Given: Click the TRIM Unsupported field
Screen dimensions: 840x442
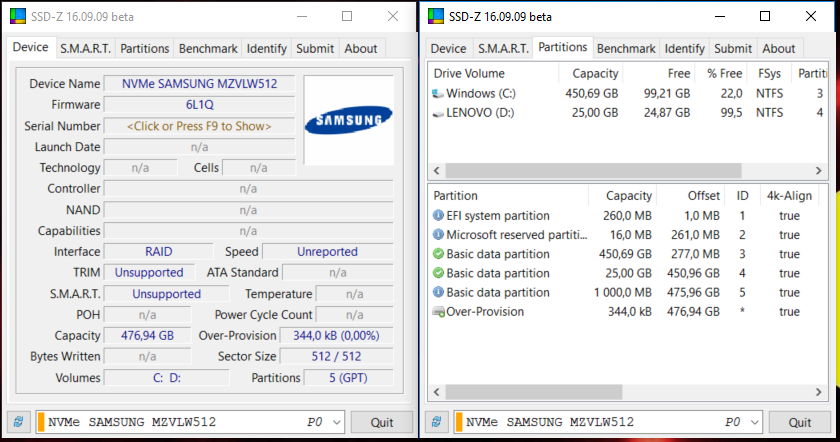Looking at the screenshot, I should coord(149,273).
